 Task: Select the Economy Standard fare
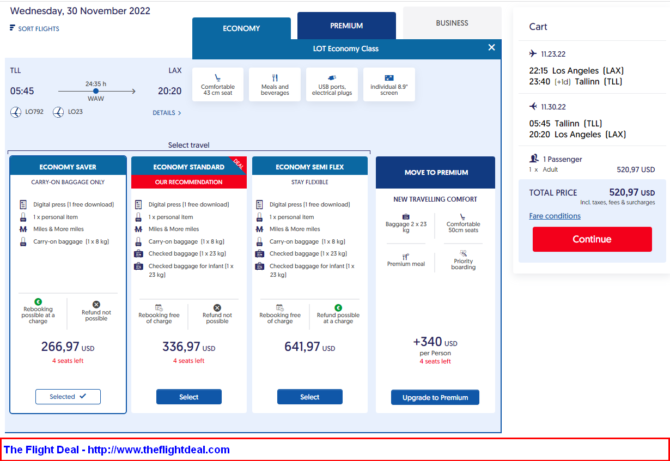pyautogui.click(x=189, y=397)
